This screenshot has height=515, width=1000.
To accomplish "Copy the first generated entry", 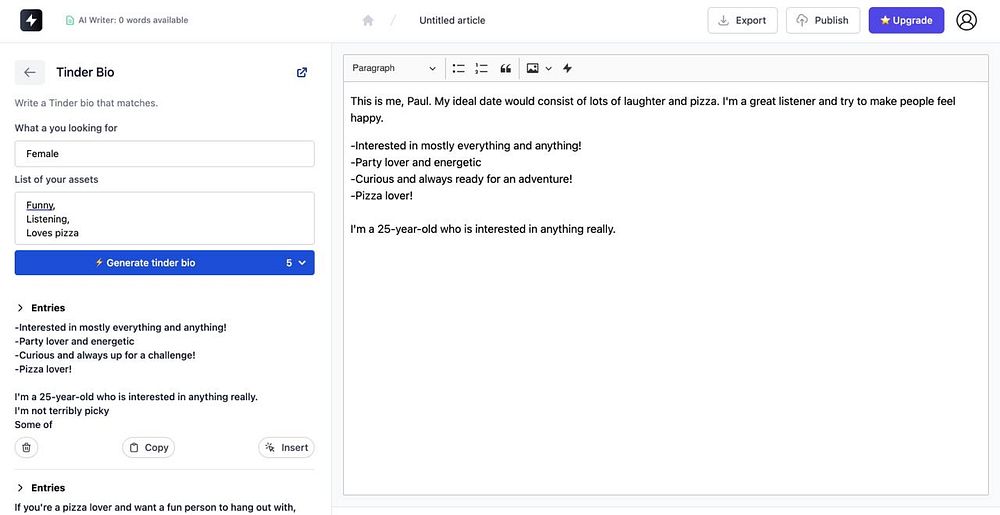I will [x=149, y=447].
